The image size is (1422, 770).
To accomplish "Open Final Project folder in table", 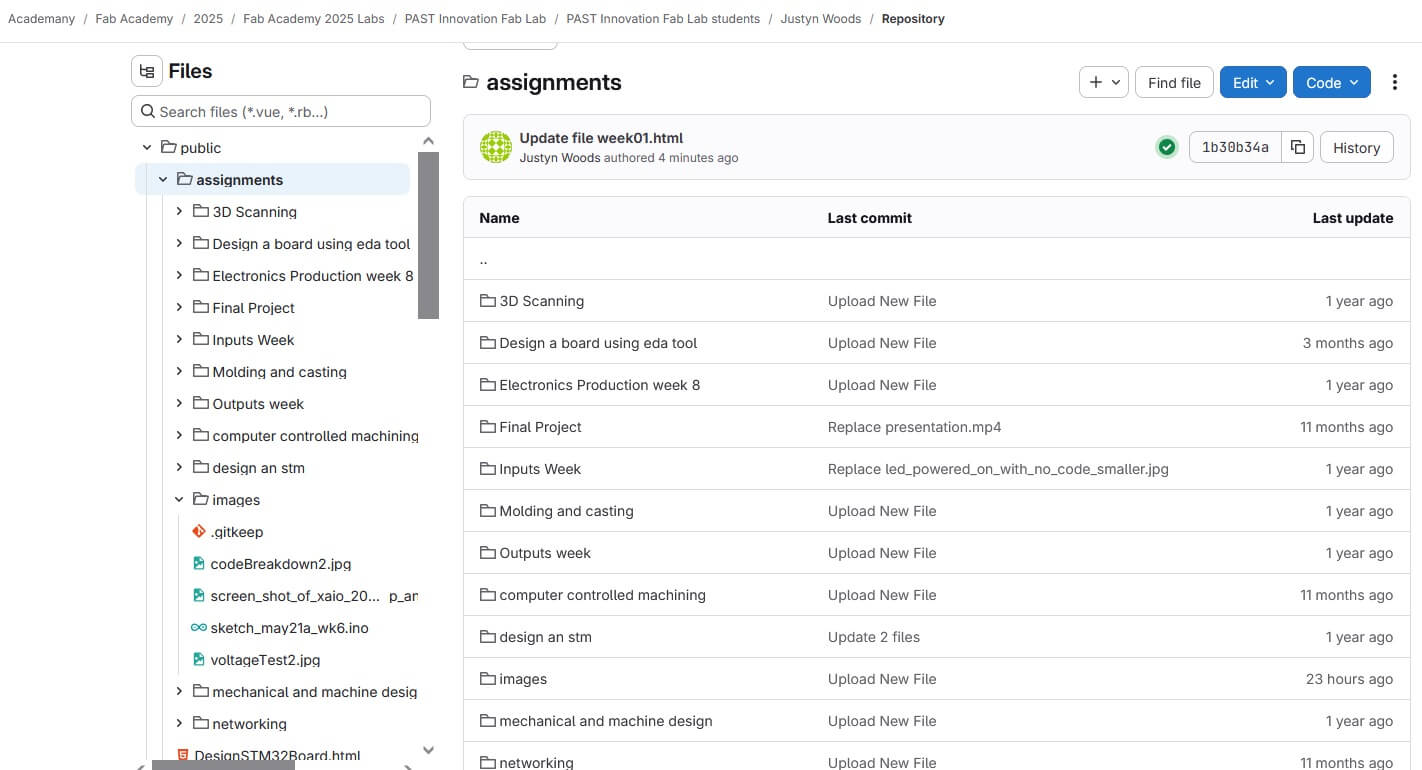I will tap(540, 427).
